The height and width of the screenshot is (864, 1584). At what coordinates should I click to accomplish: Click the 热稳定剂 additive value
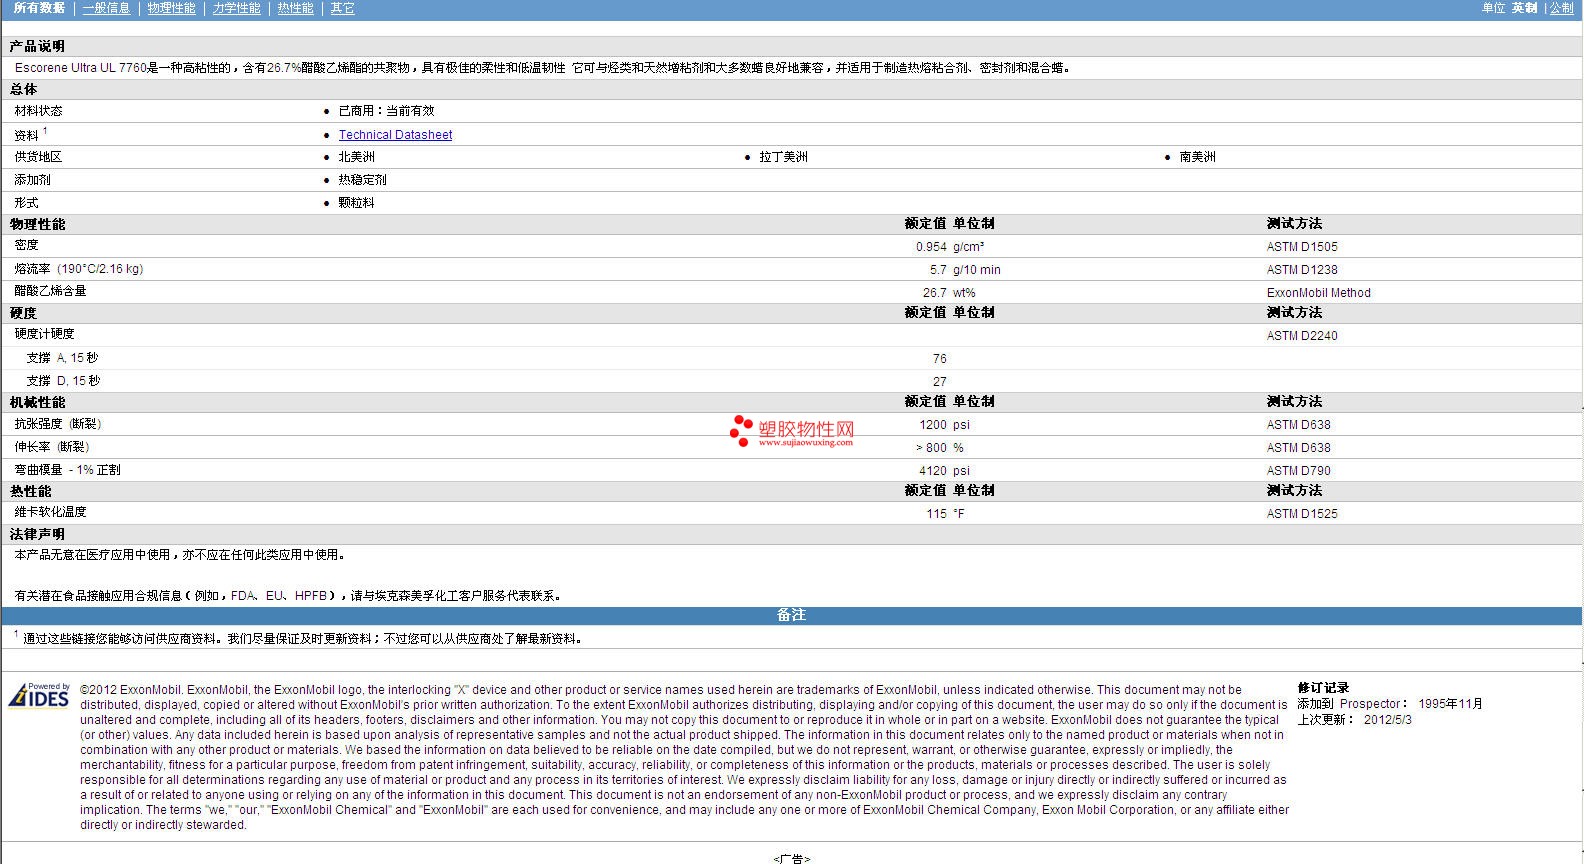[362, 180]
